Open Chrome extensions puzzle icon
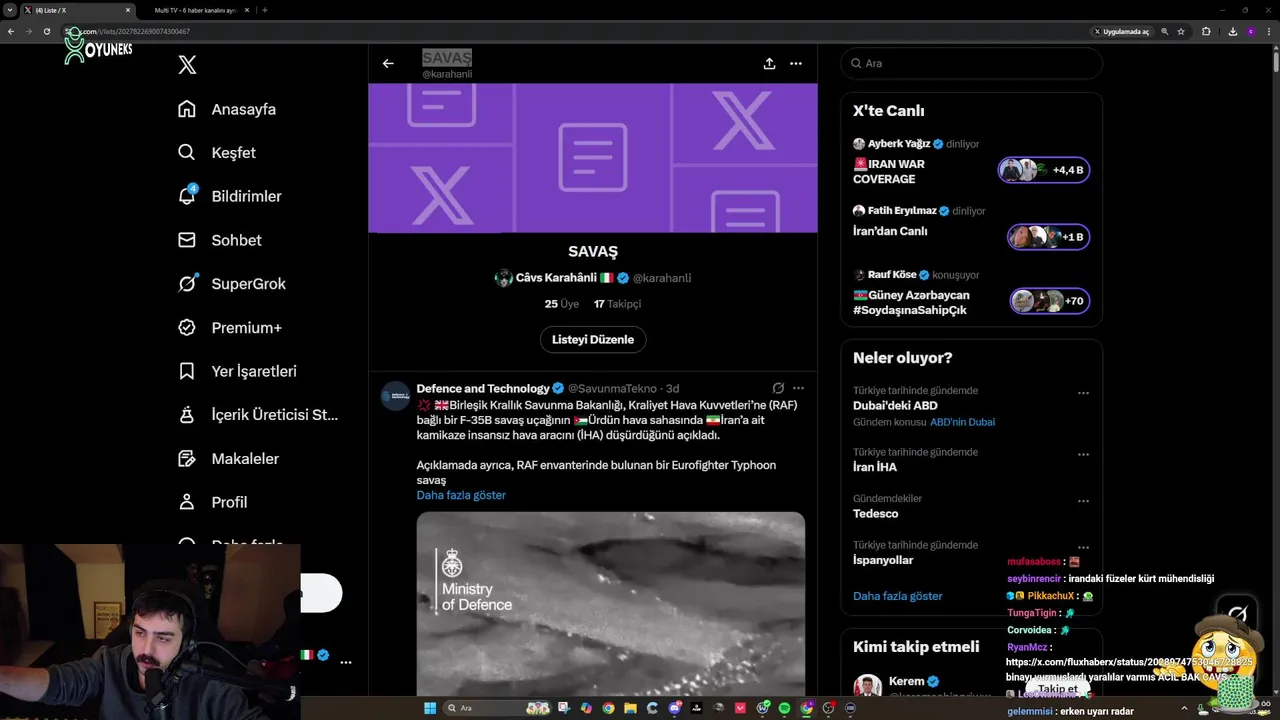The width and height of the screenshot is (1280, 720). point(1206,32)
